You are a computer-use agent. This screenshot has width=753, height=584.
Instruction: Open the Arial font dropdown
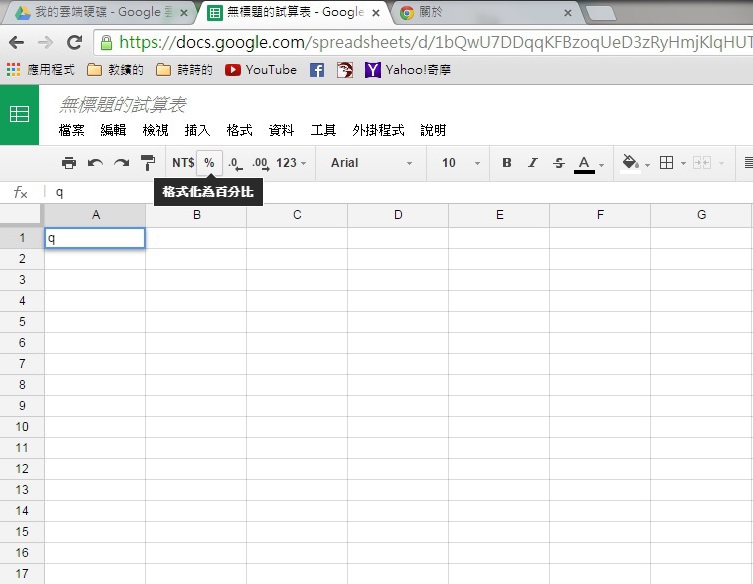371,163
